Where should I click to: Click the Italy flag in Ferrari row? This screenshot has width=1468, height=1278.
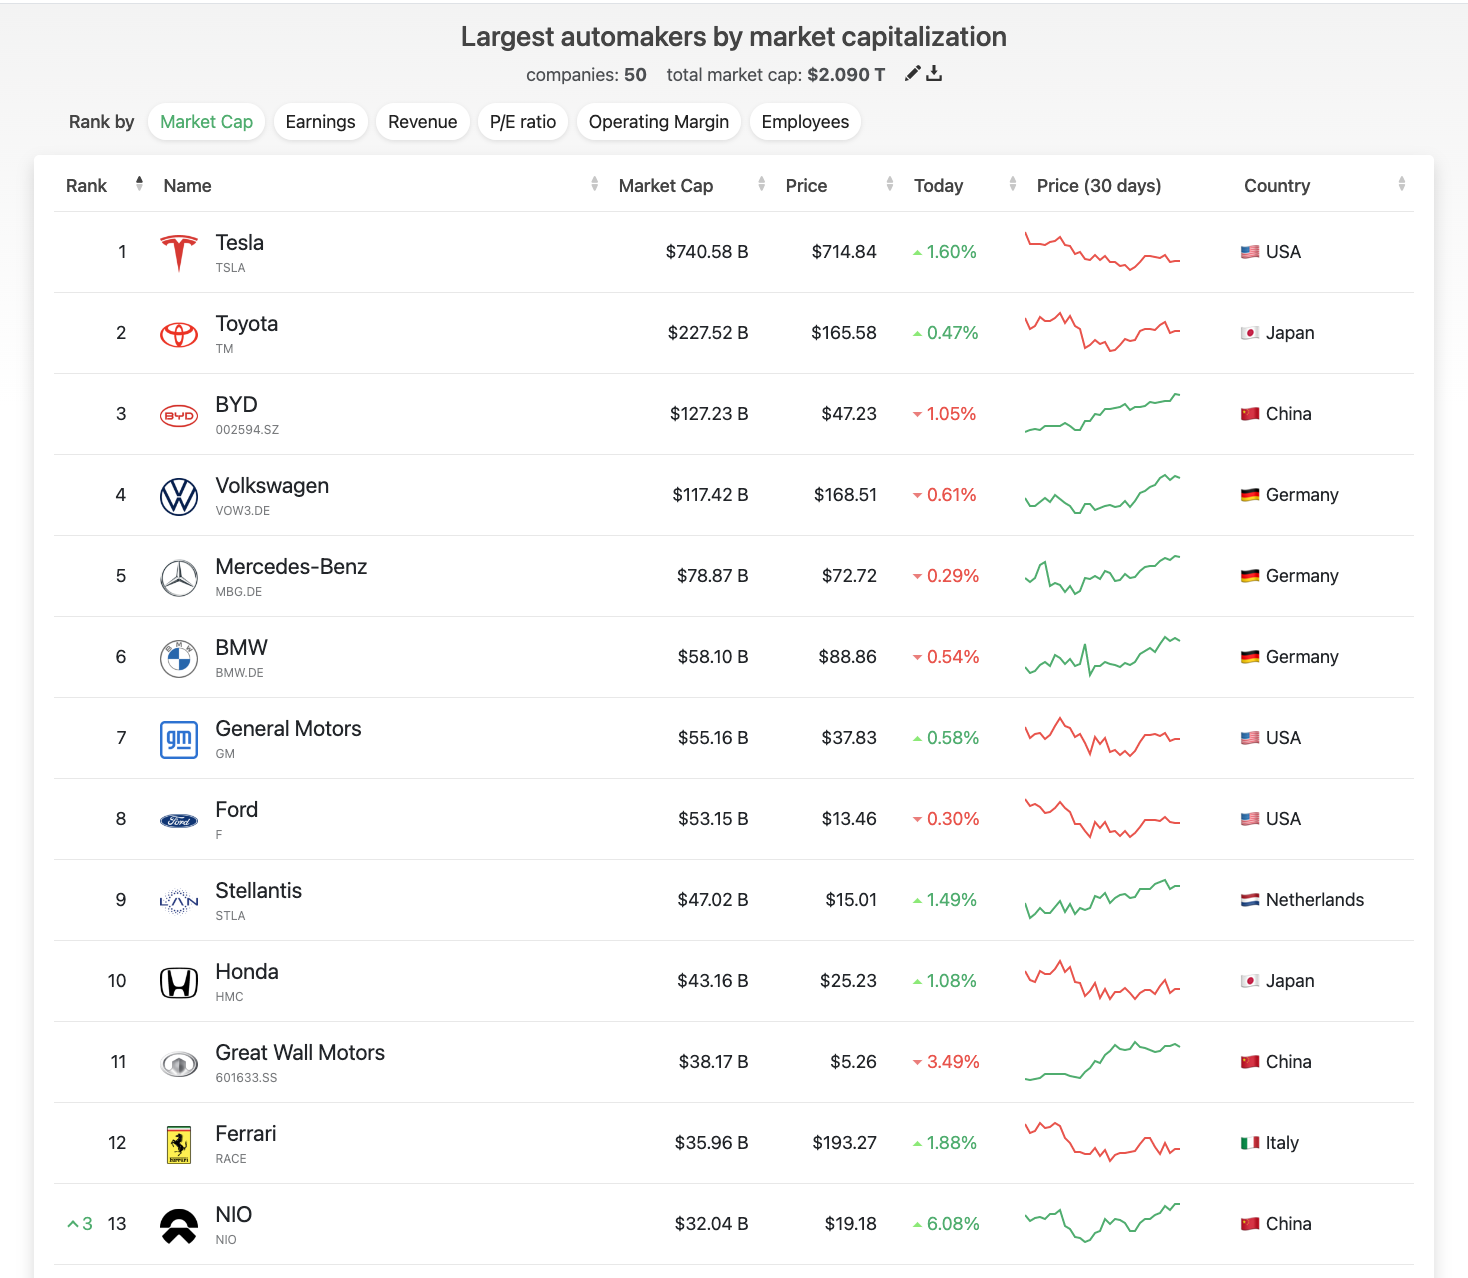point(1250,1143)
